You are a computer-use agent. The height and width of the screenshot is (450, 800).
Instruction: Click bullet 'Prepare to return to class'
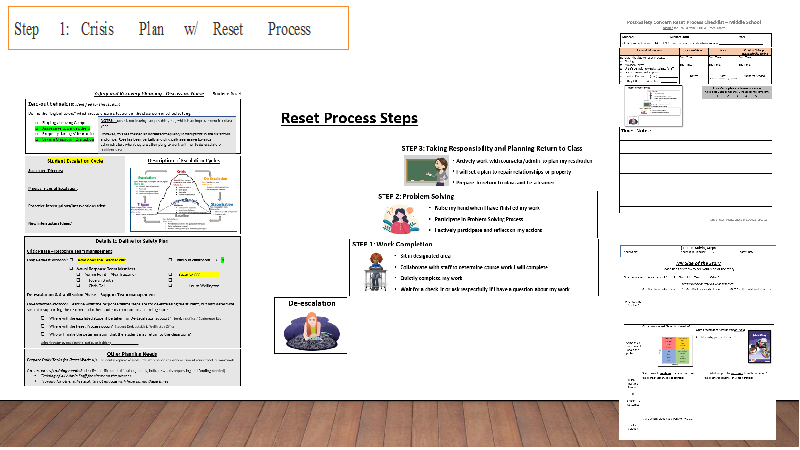pos(505,183)
